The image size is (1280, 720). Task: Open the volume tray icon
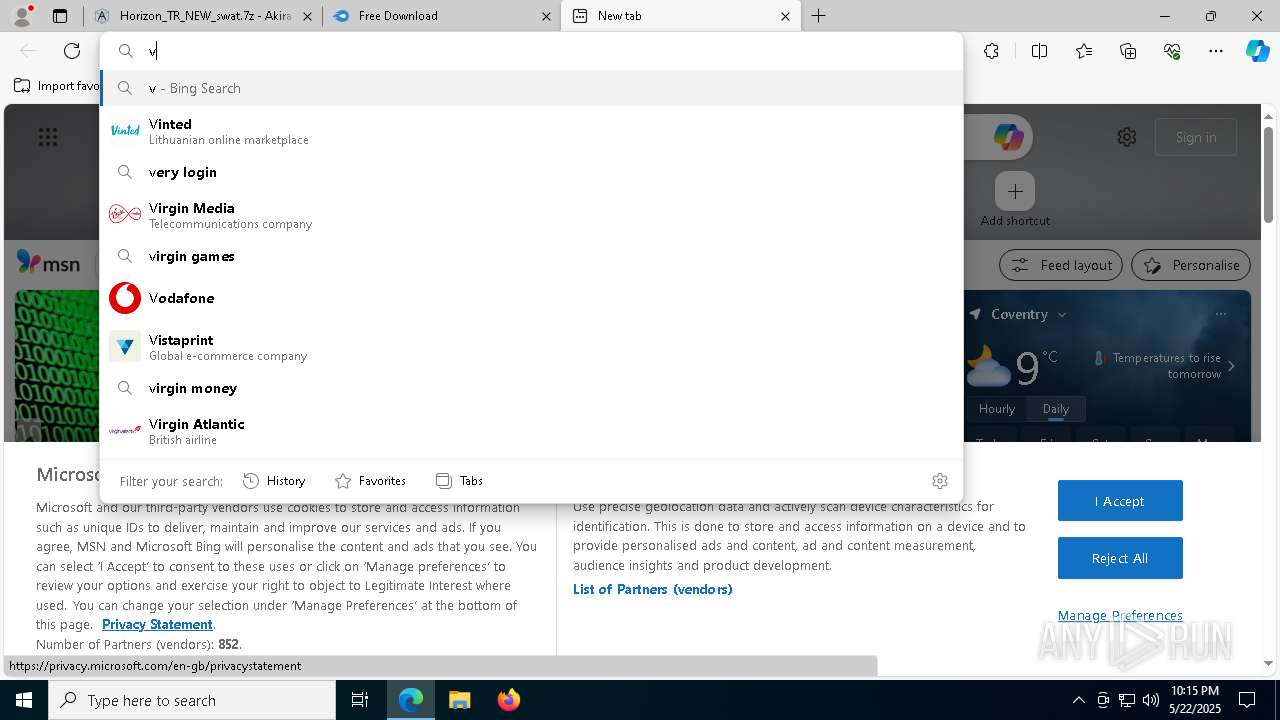(x=1151, y=700)
